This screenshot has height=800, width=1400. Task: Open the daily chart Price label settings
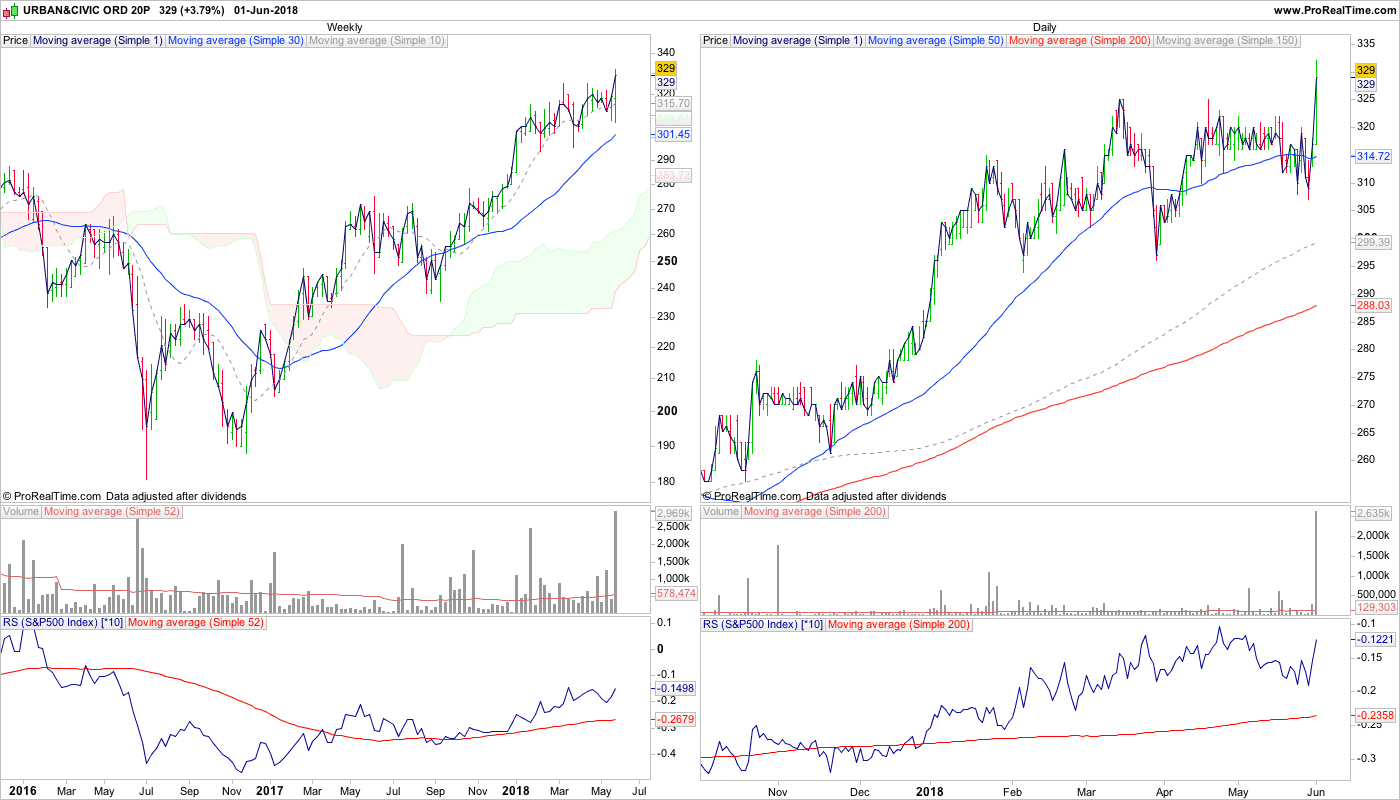pyautogui.click(x=716, y=41)
